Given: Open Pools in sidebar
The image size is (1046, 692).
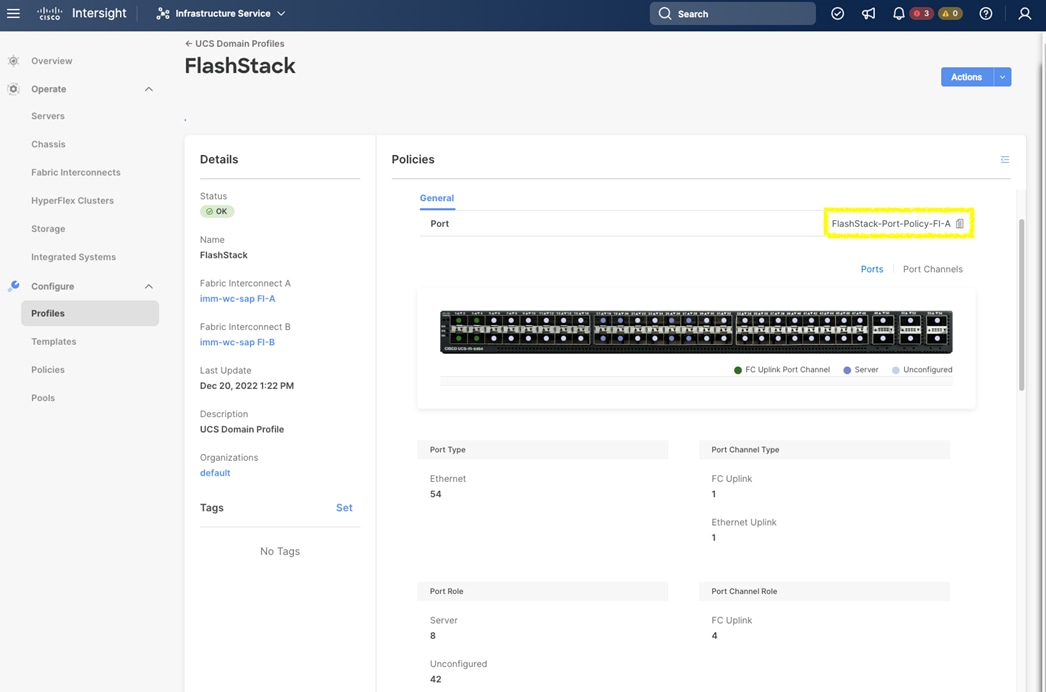Looking at the screenshot, I should (x=43, y=398).
